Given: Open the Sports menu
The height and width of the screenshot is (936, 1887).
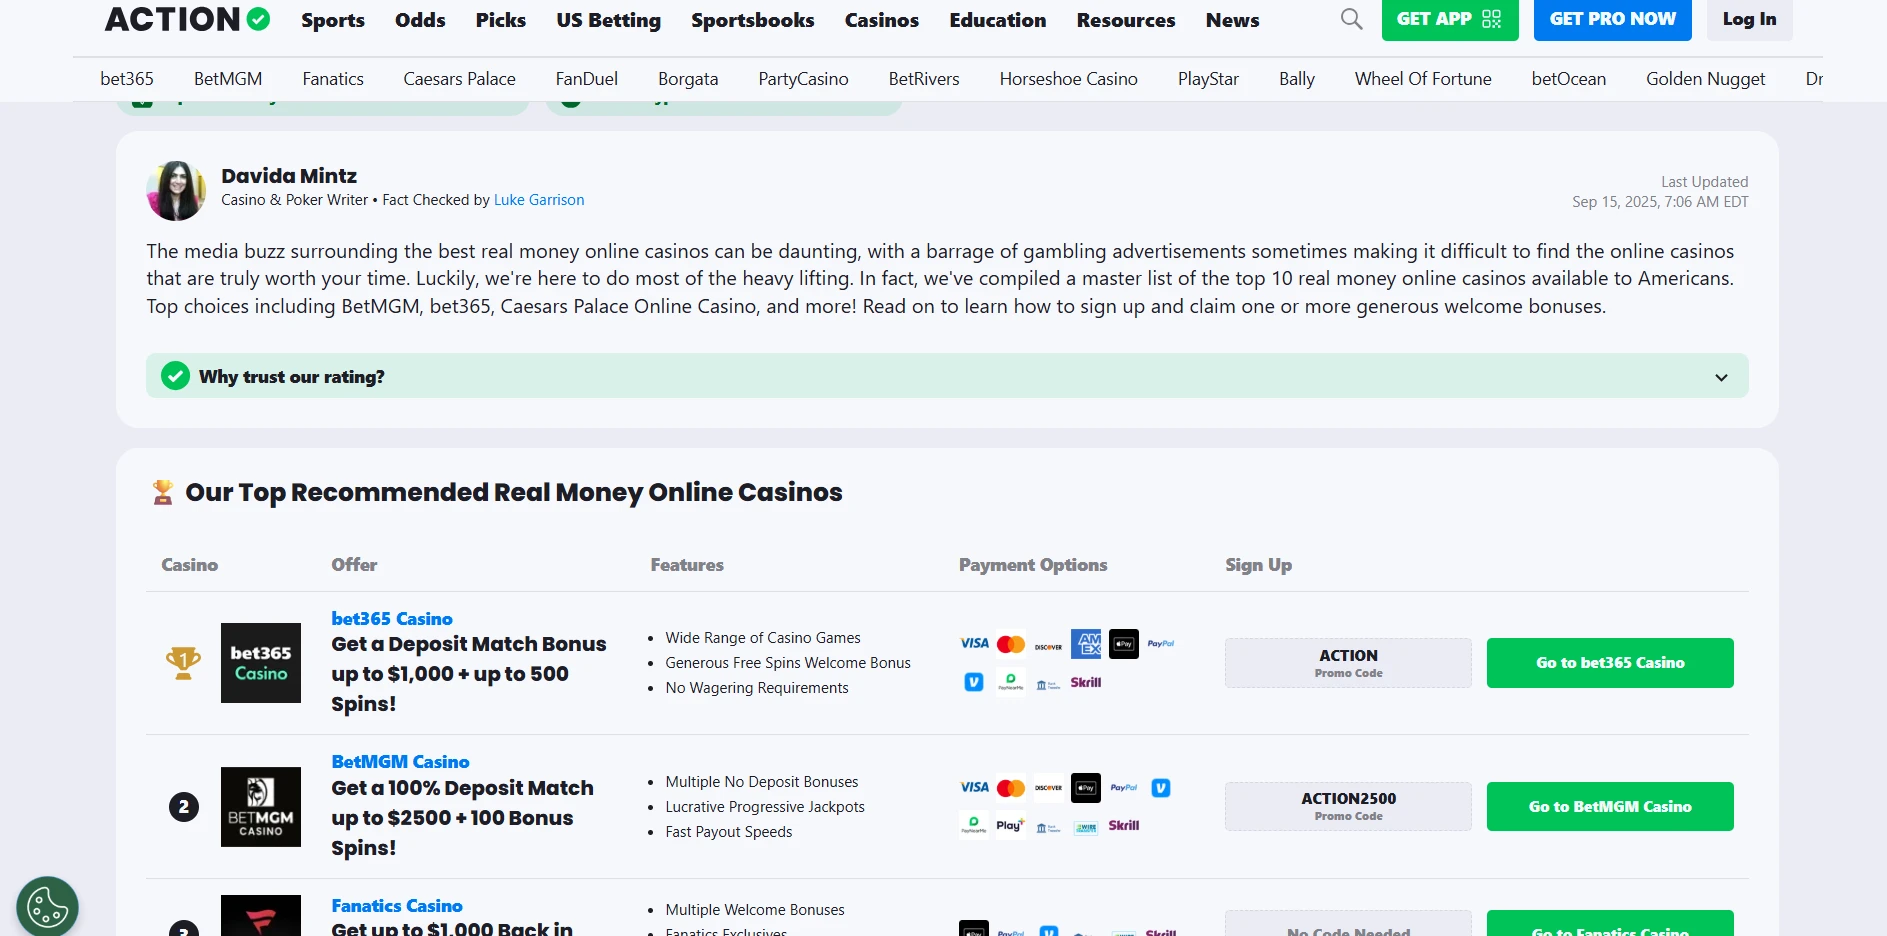Looking at the screenshot, I should [x=333, y=20].
